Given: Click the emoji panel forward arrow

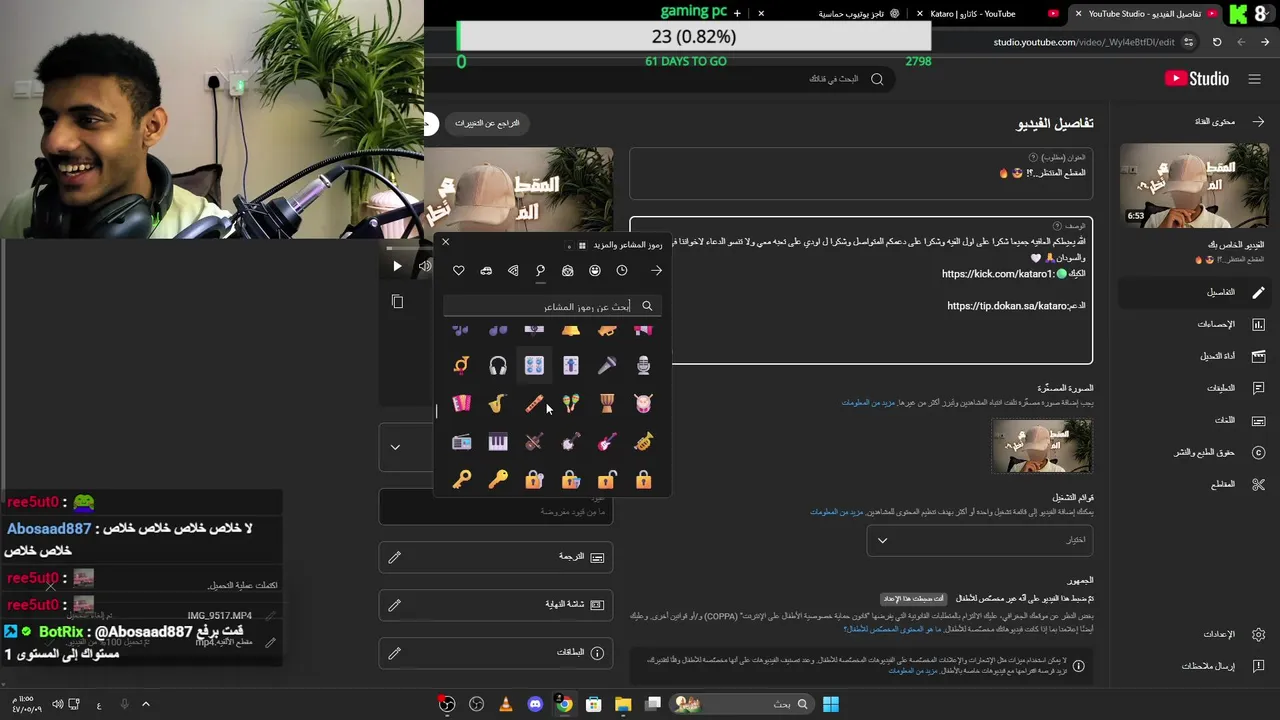Looking at the screenshot, I should click(x=656, y=270).
